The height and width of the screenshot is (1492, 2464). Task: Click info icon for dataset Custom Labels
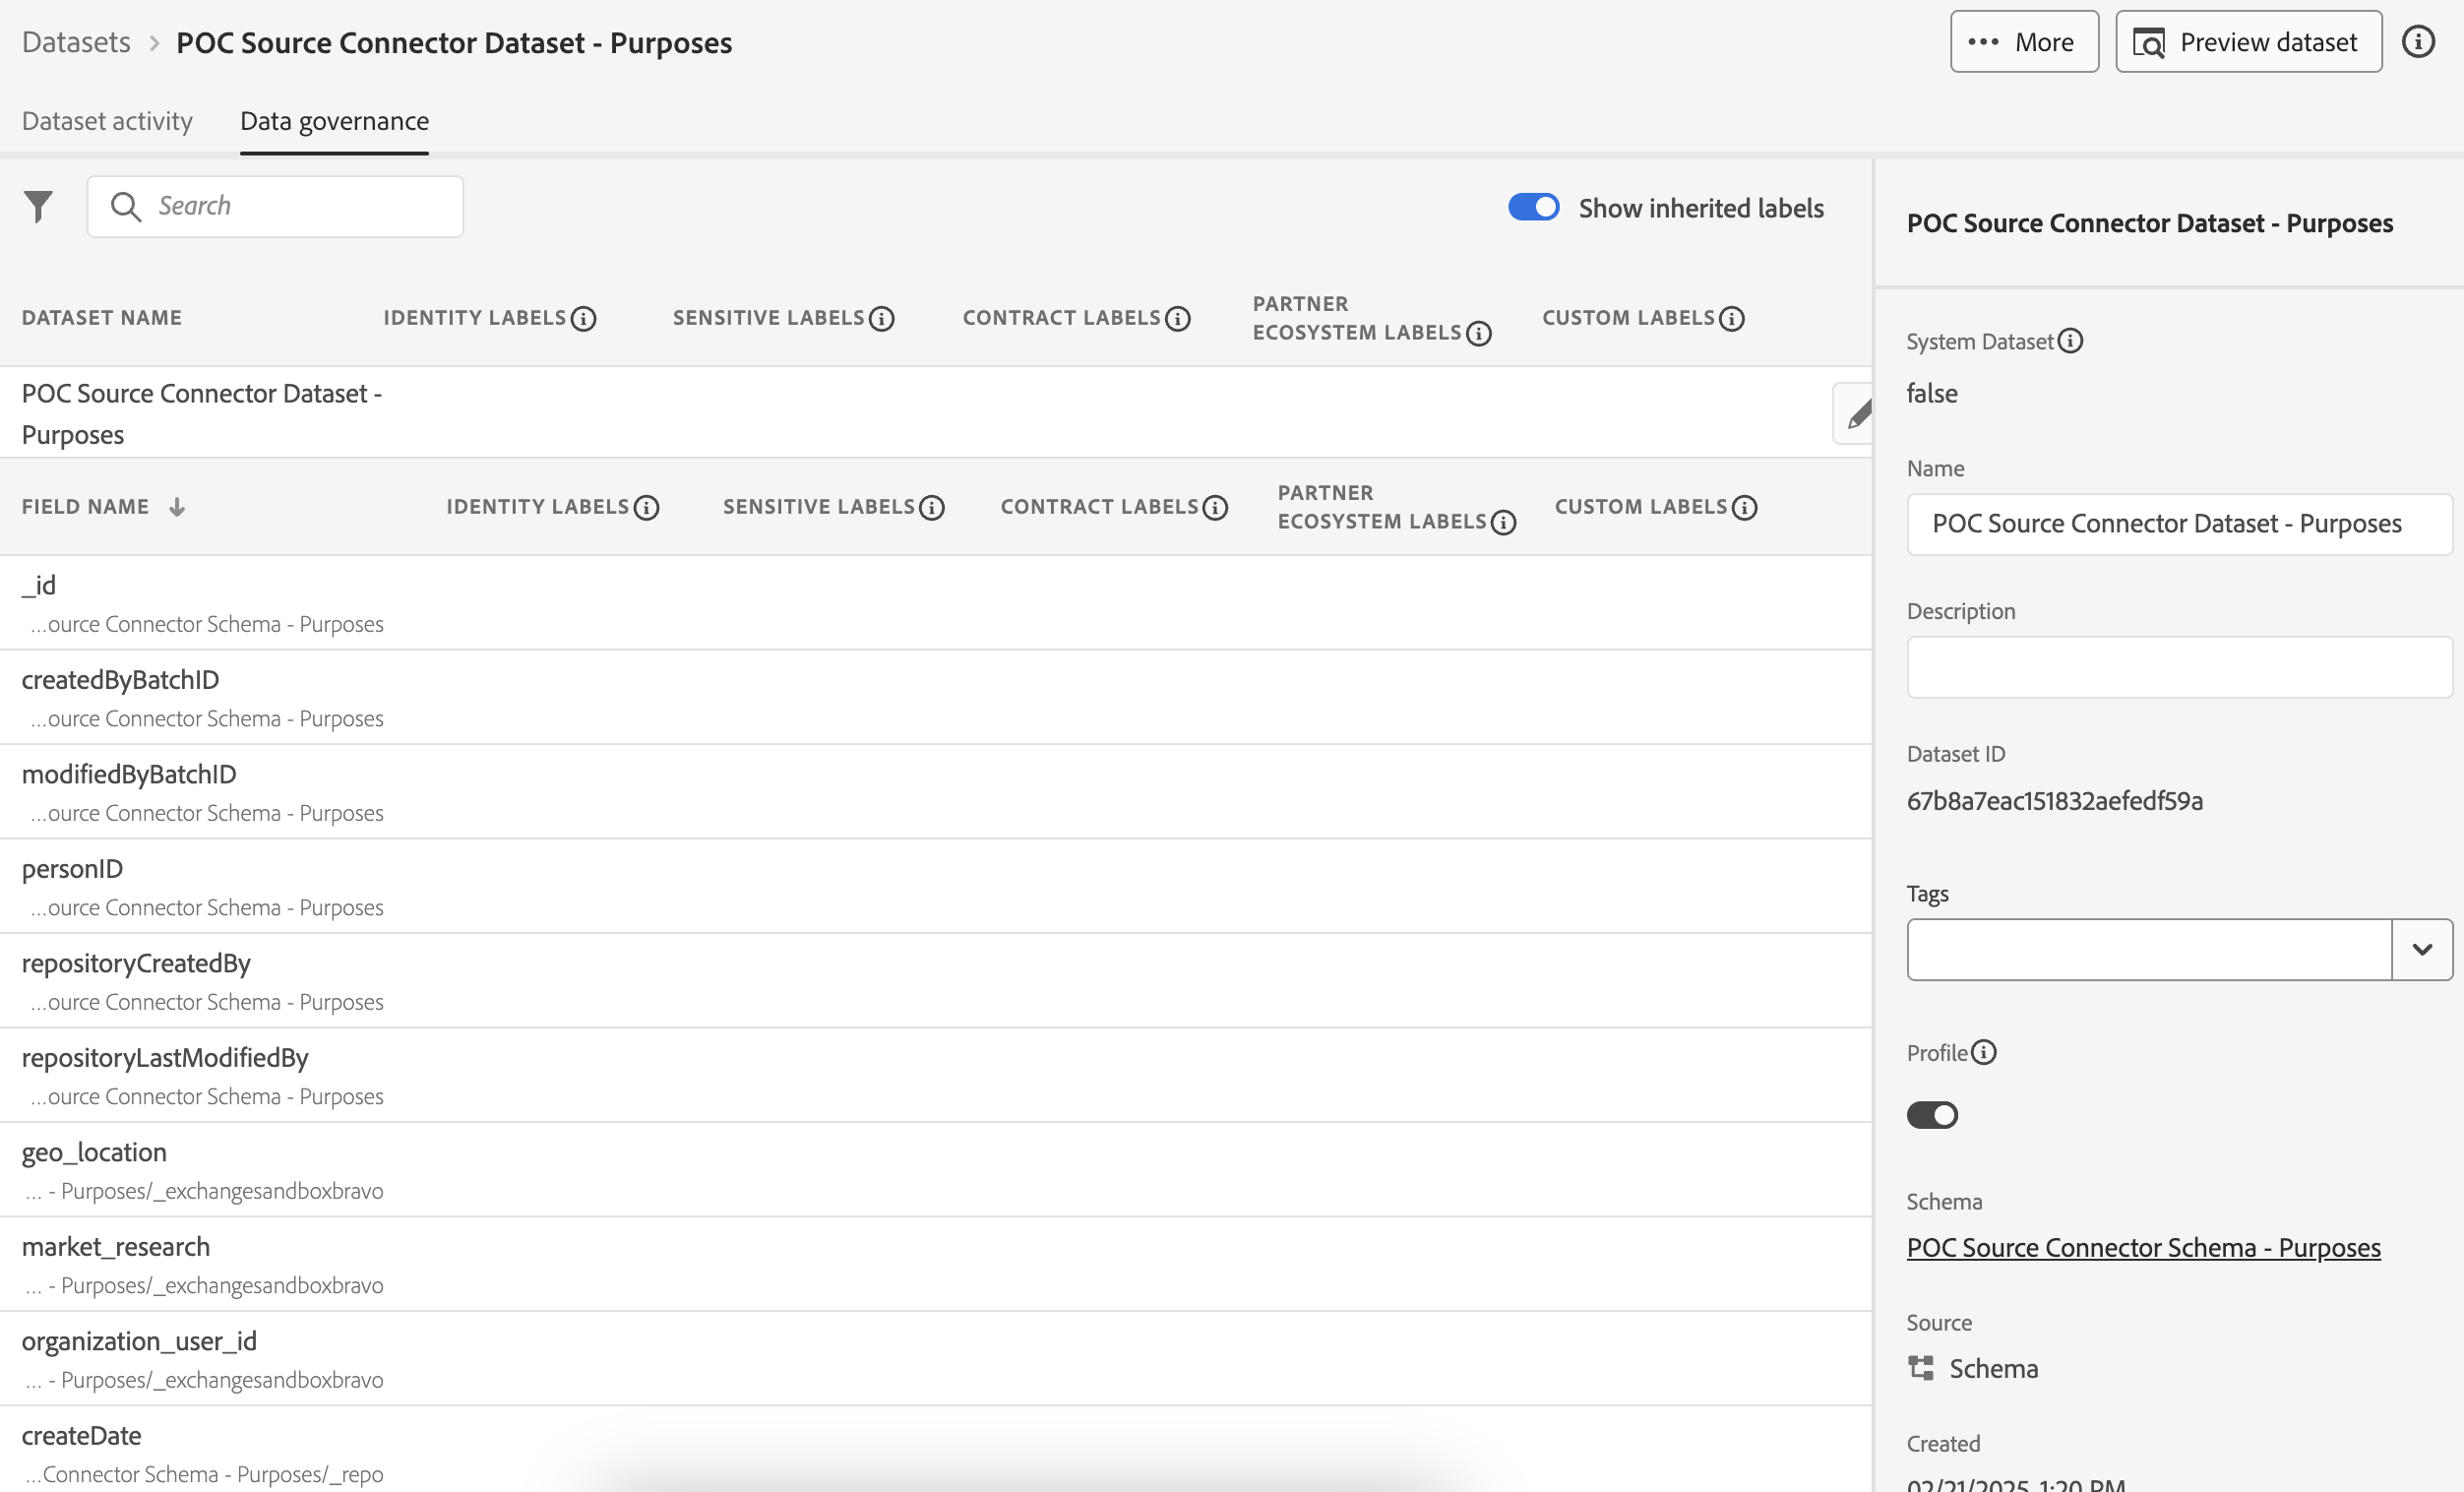[1732, 318]
